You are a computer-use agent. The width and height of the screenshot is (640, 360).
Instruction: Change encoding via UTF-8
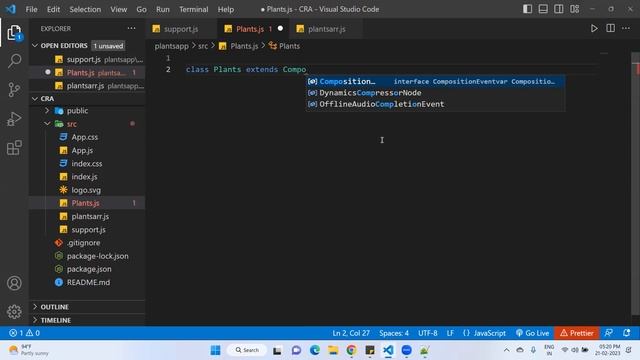pos(427,333)
